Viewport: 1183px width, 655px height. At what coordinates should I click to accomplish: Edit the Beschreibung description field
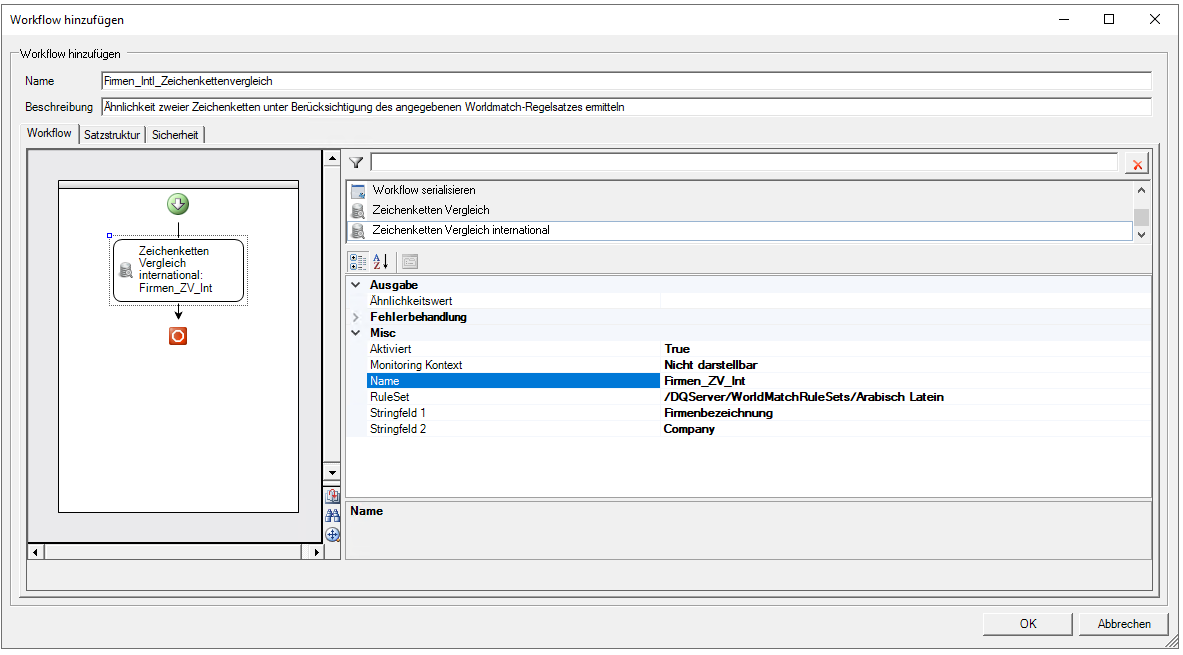(x=626, y=107)
